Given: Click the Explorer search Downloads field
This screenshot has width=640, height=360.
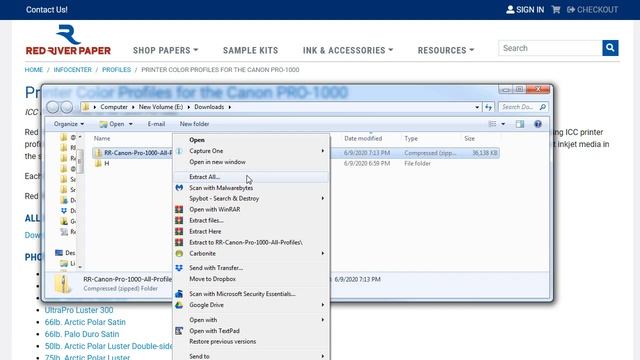Looking at the screenshot, I should [x=522, y=107].
